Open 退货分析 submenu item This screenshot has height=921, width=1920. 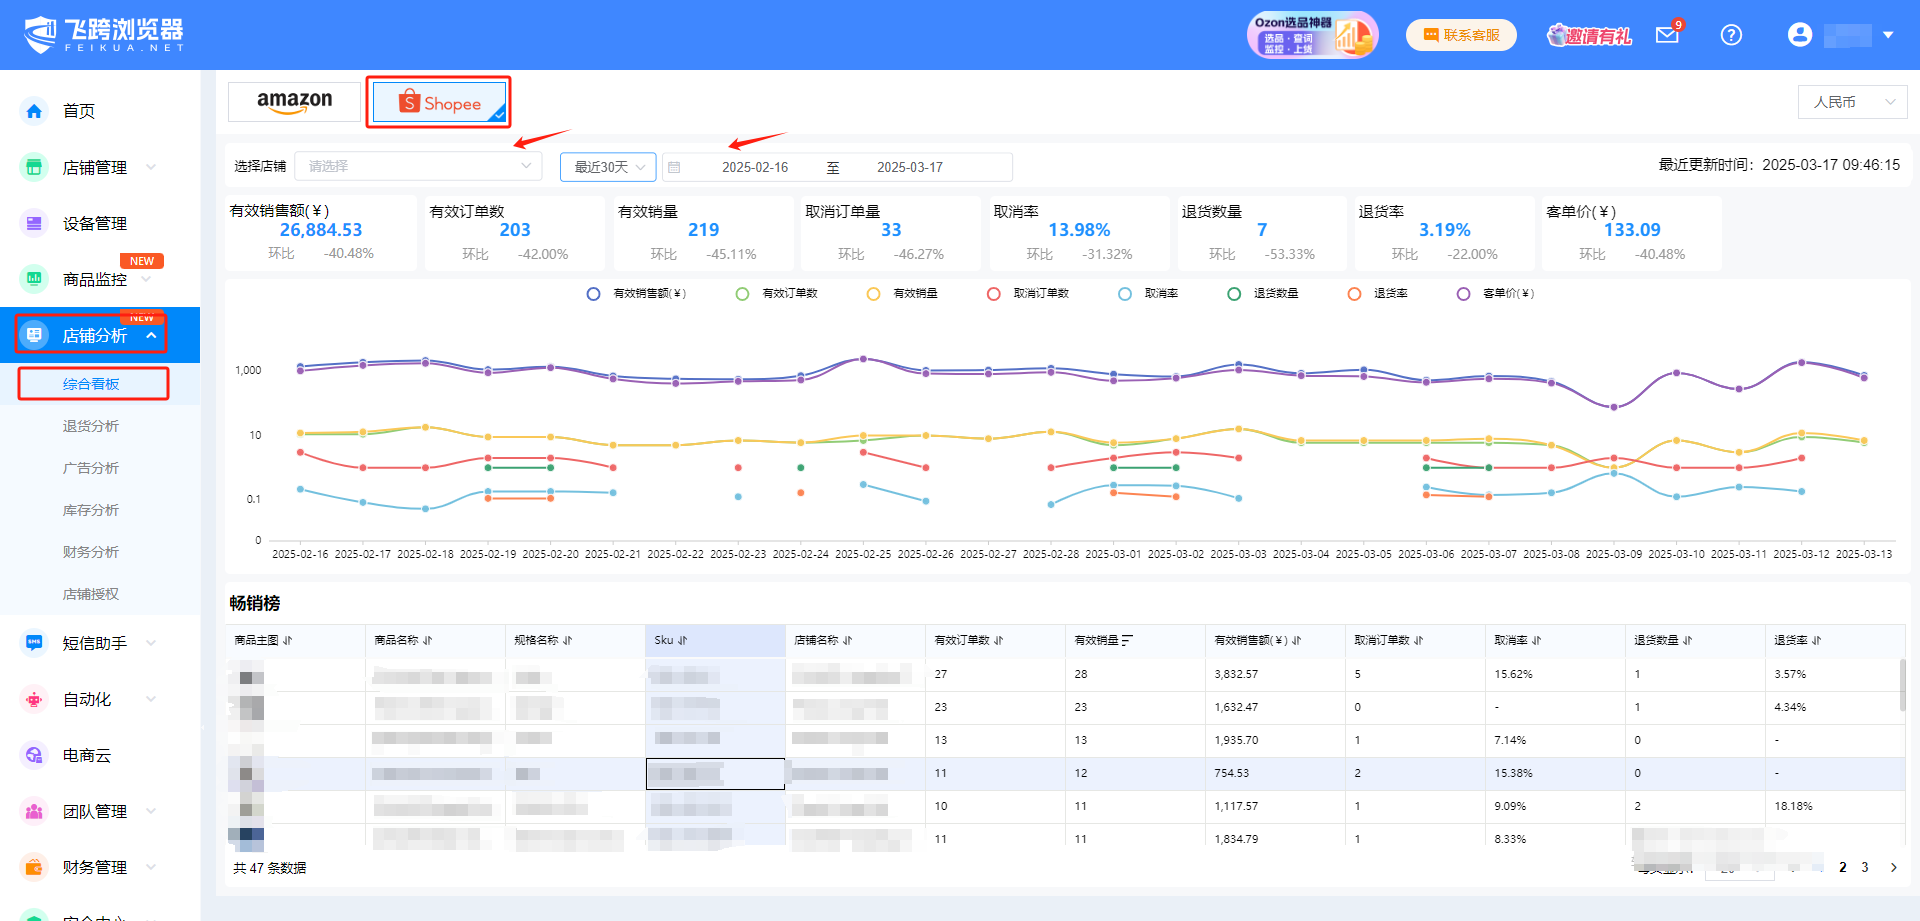click(x=91, y=426)
